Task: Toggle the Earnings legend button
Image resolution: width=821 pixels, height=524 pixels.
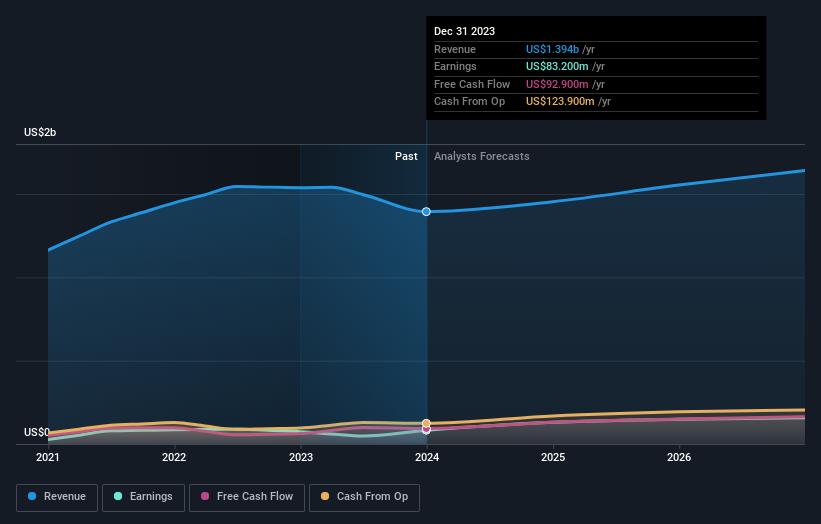Action: [143, 497]
